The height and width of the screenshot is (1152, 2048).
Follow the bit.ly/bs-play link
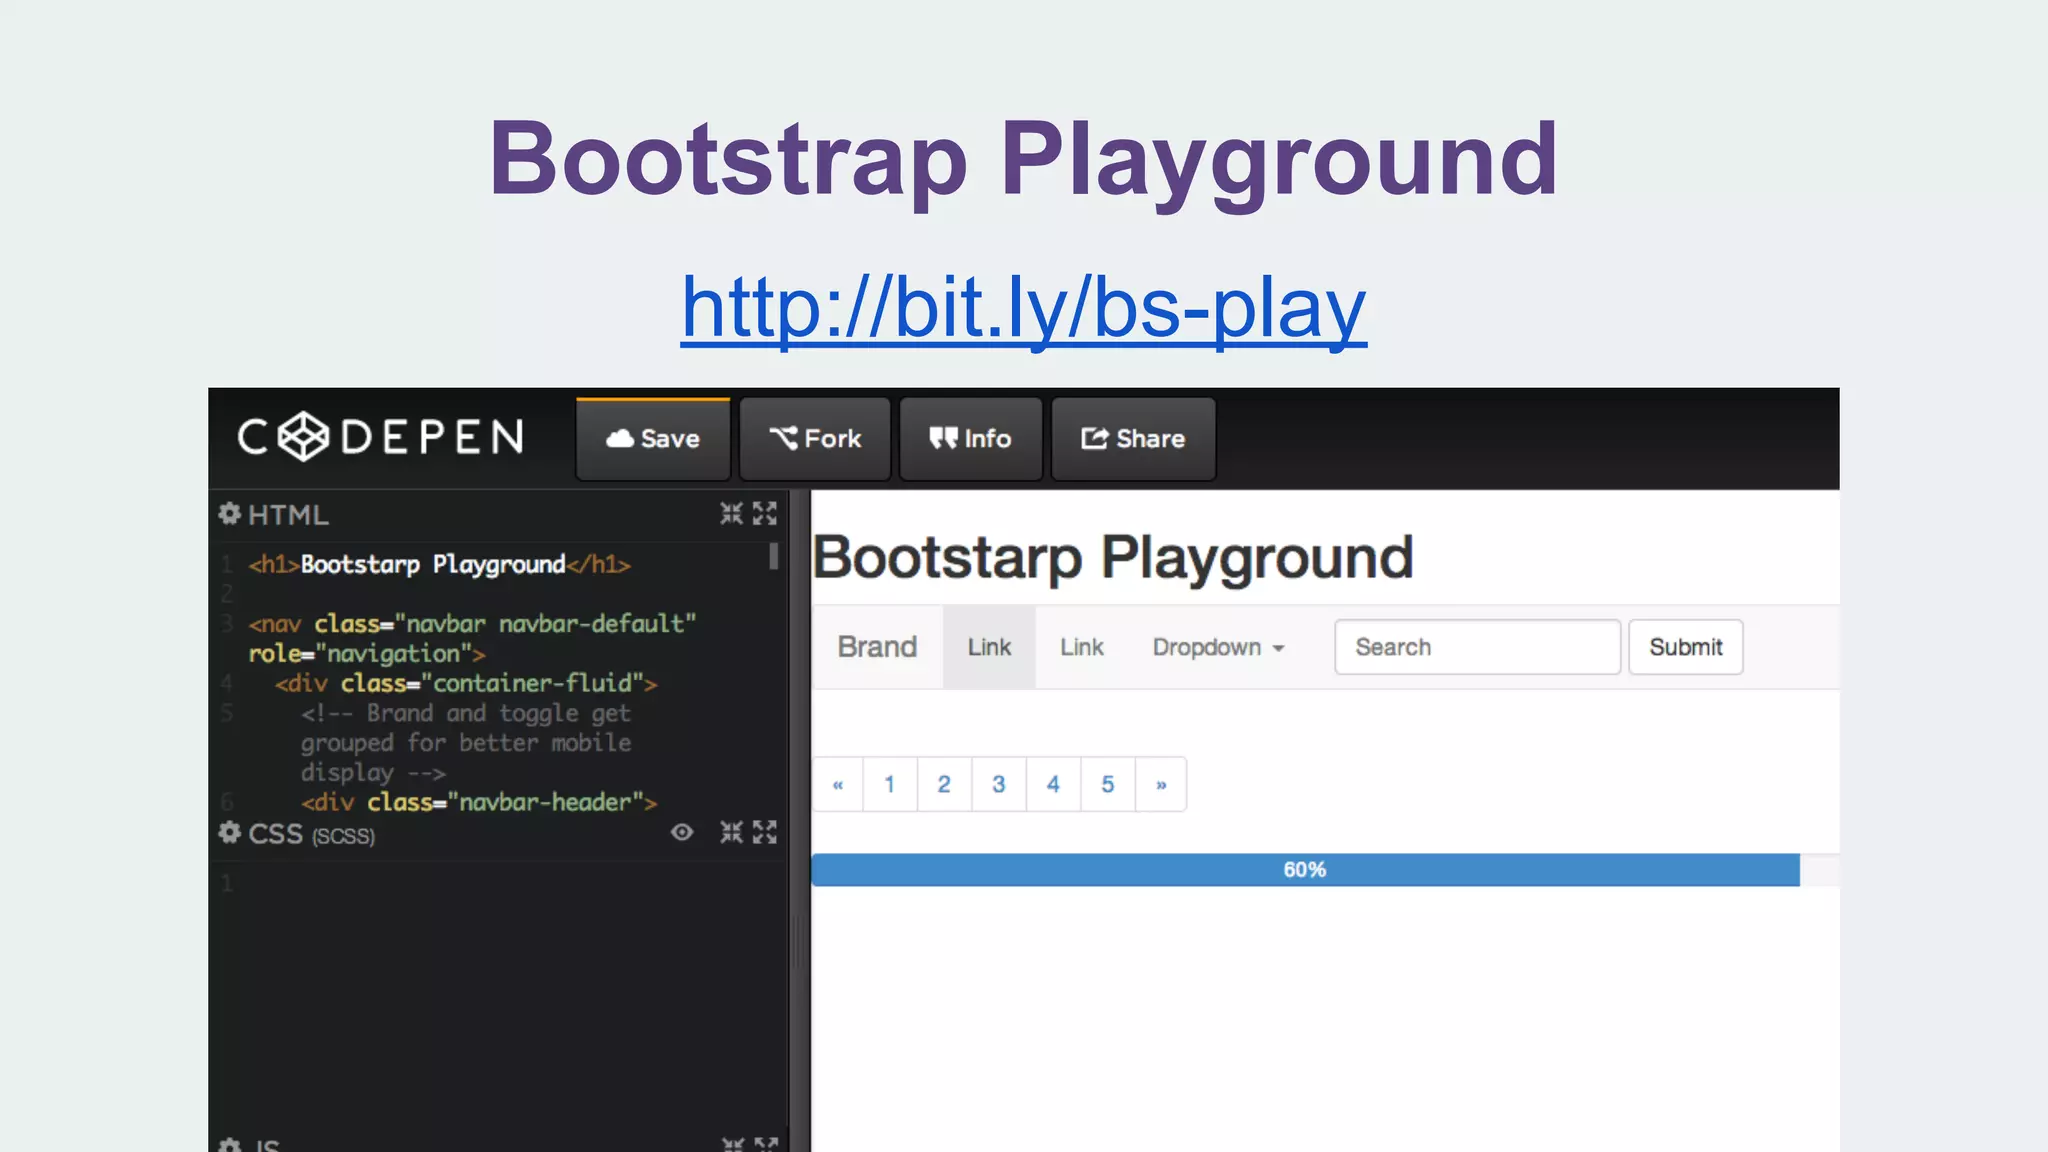[x=1023, y=307]
